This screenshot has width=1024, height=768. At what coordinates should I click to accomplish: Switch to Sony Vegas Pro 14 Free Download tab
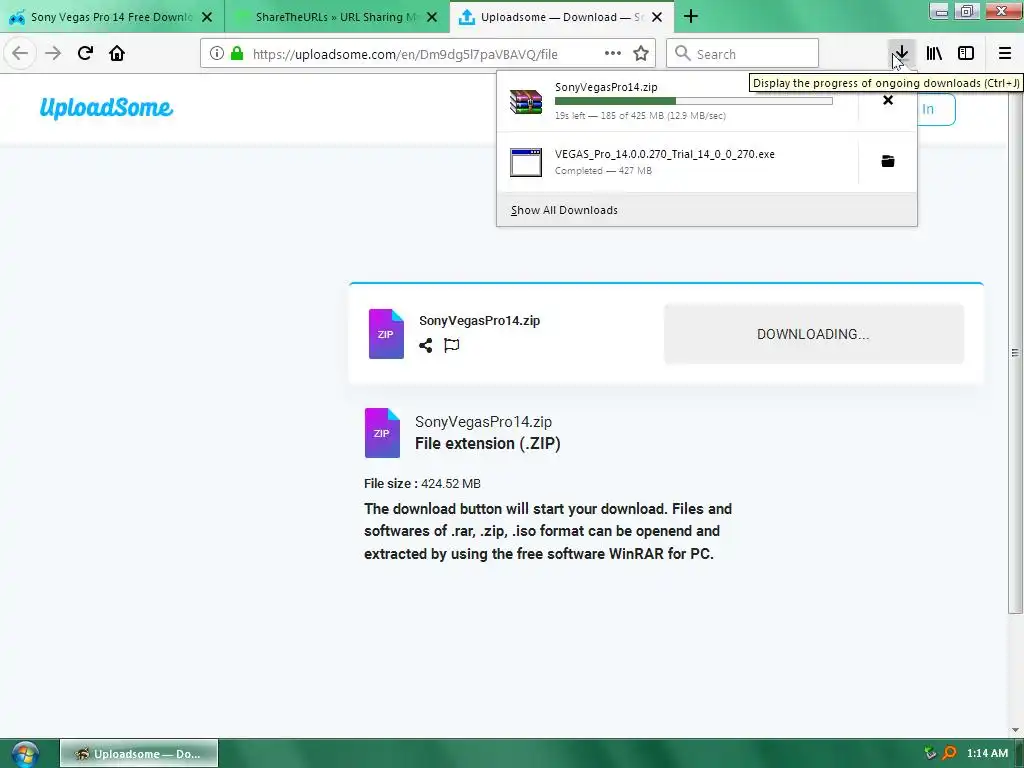point(112,17)
